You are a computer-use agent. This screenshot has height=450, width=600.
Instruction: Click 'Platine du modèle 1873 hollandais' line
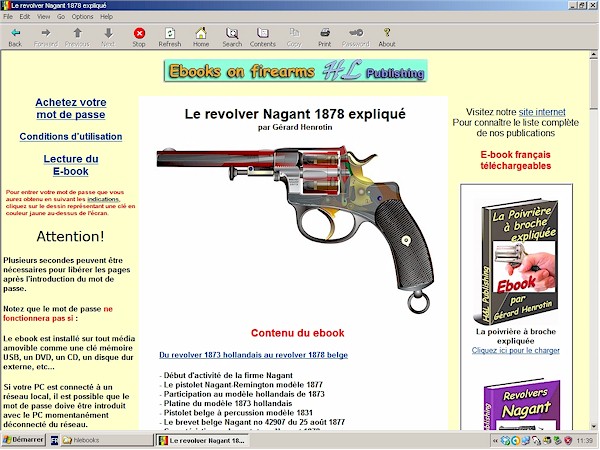(227, 403)
